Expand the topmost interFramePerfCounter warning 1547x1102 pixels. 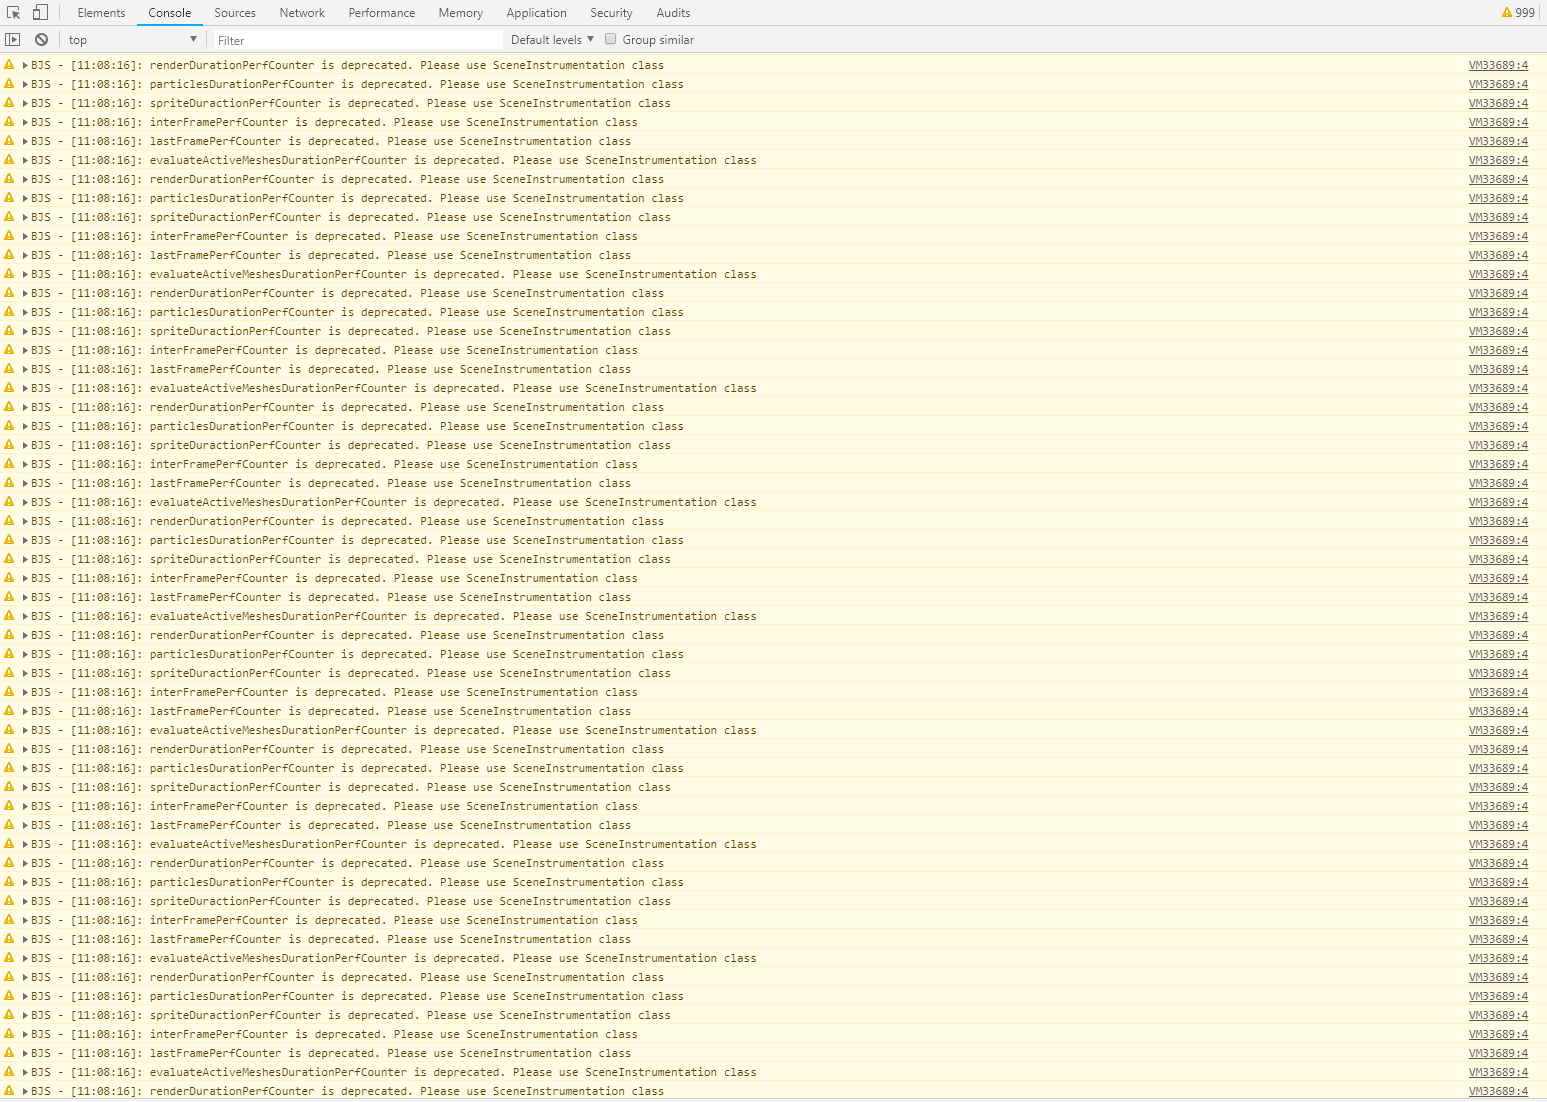point(25,122)
